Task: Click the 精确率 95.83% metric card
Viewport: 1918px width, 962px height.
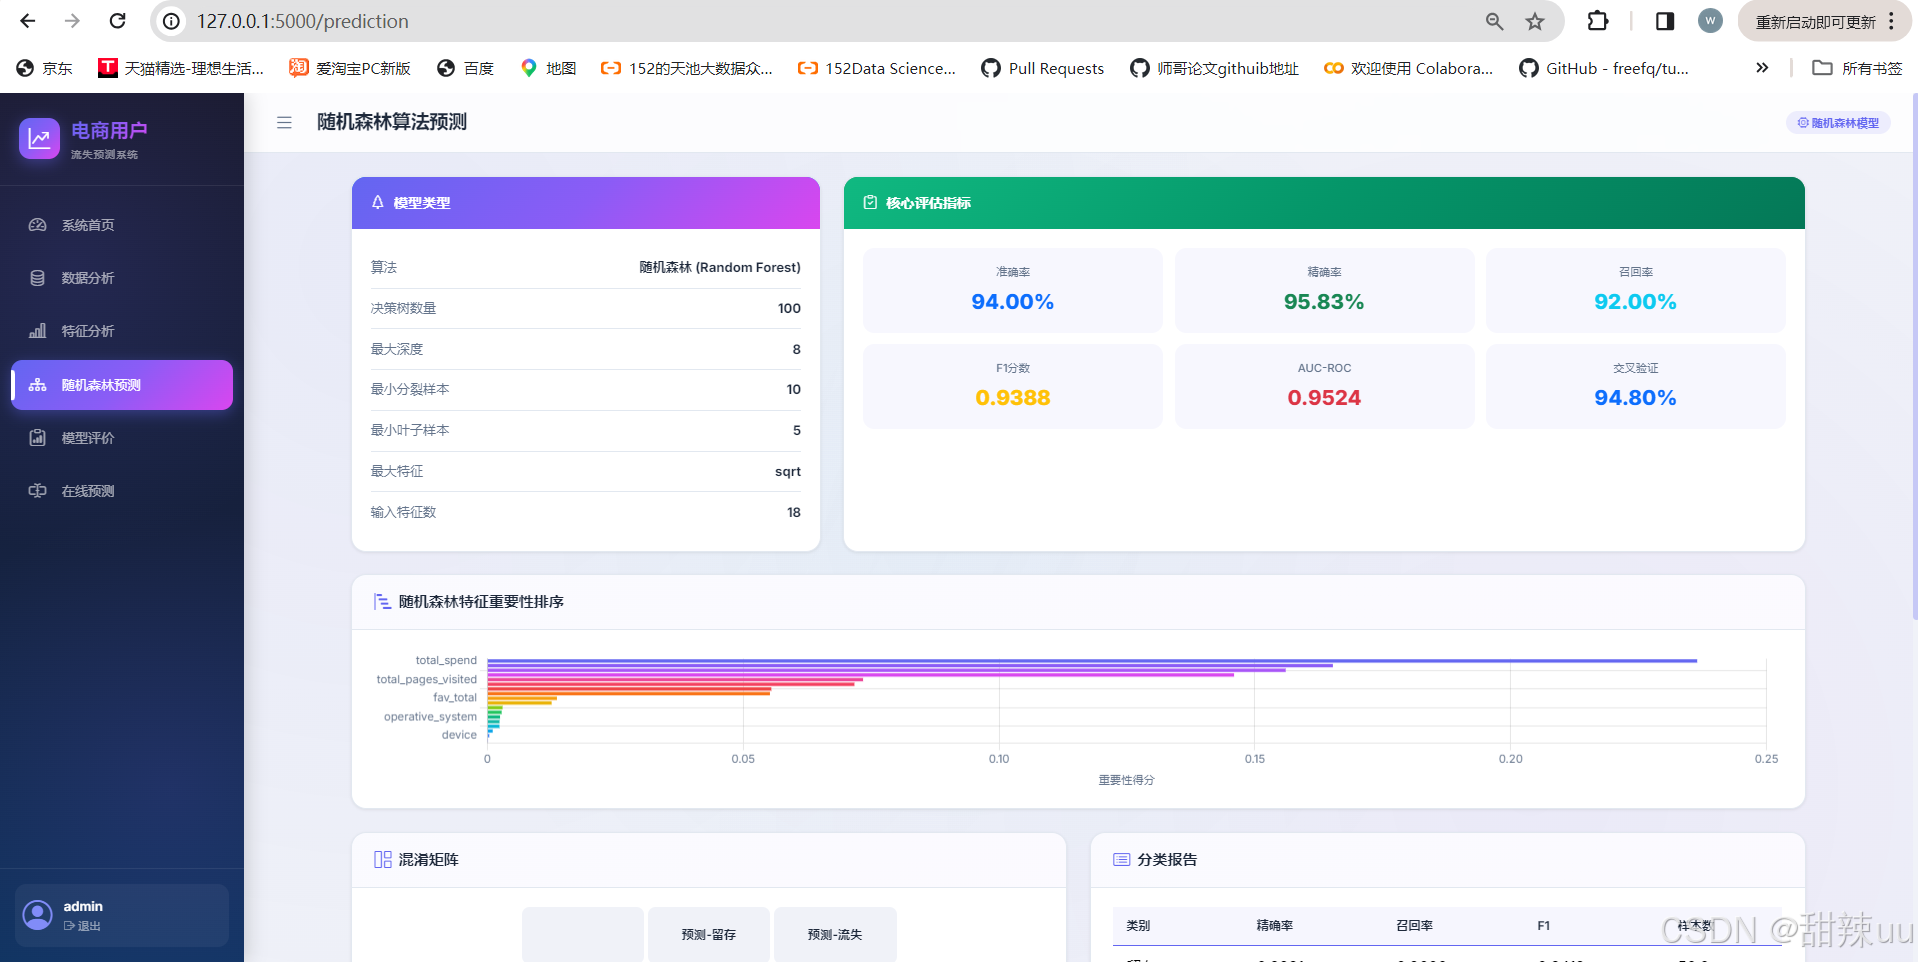Action: point(1324,290)
